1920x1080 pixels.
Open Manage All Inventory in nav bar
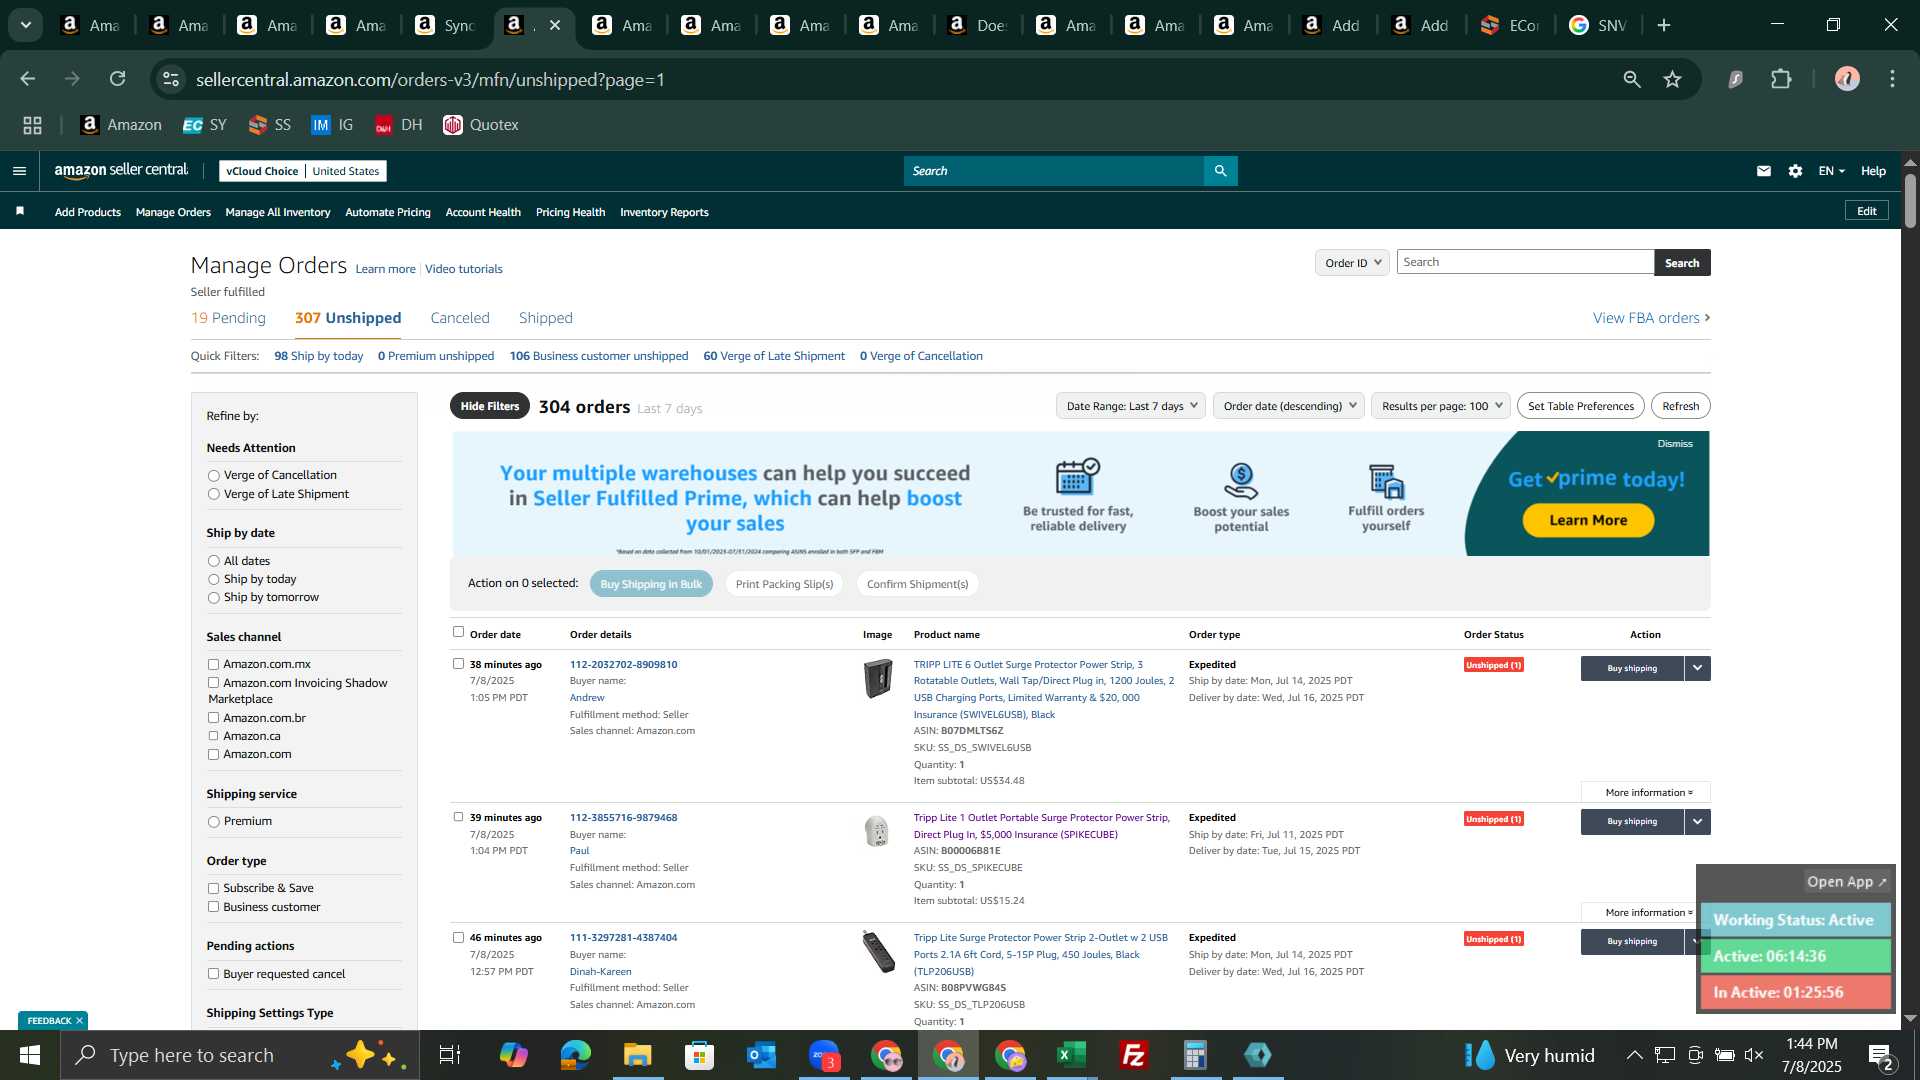tap(278, 212)
